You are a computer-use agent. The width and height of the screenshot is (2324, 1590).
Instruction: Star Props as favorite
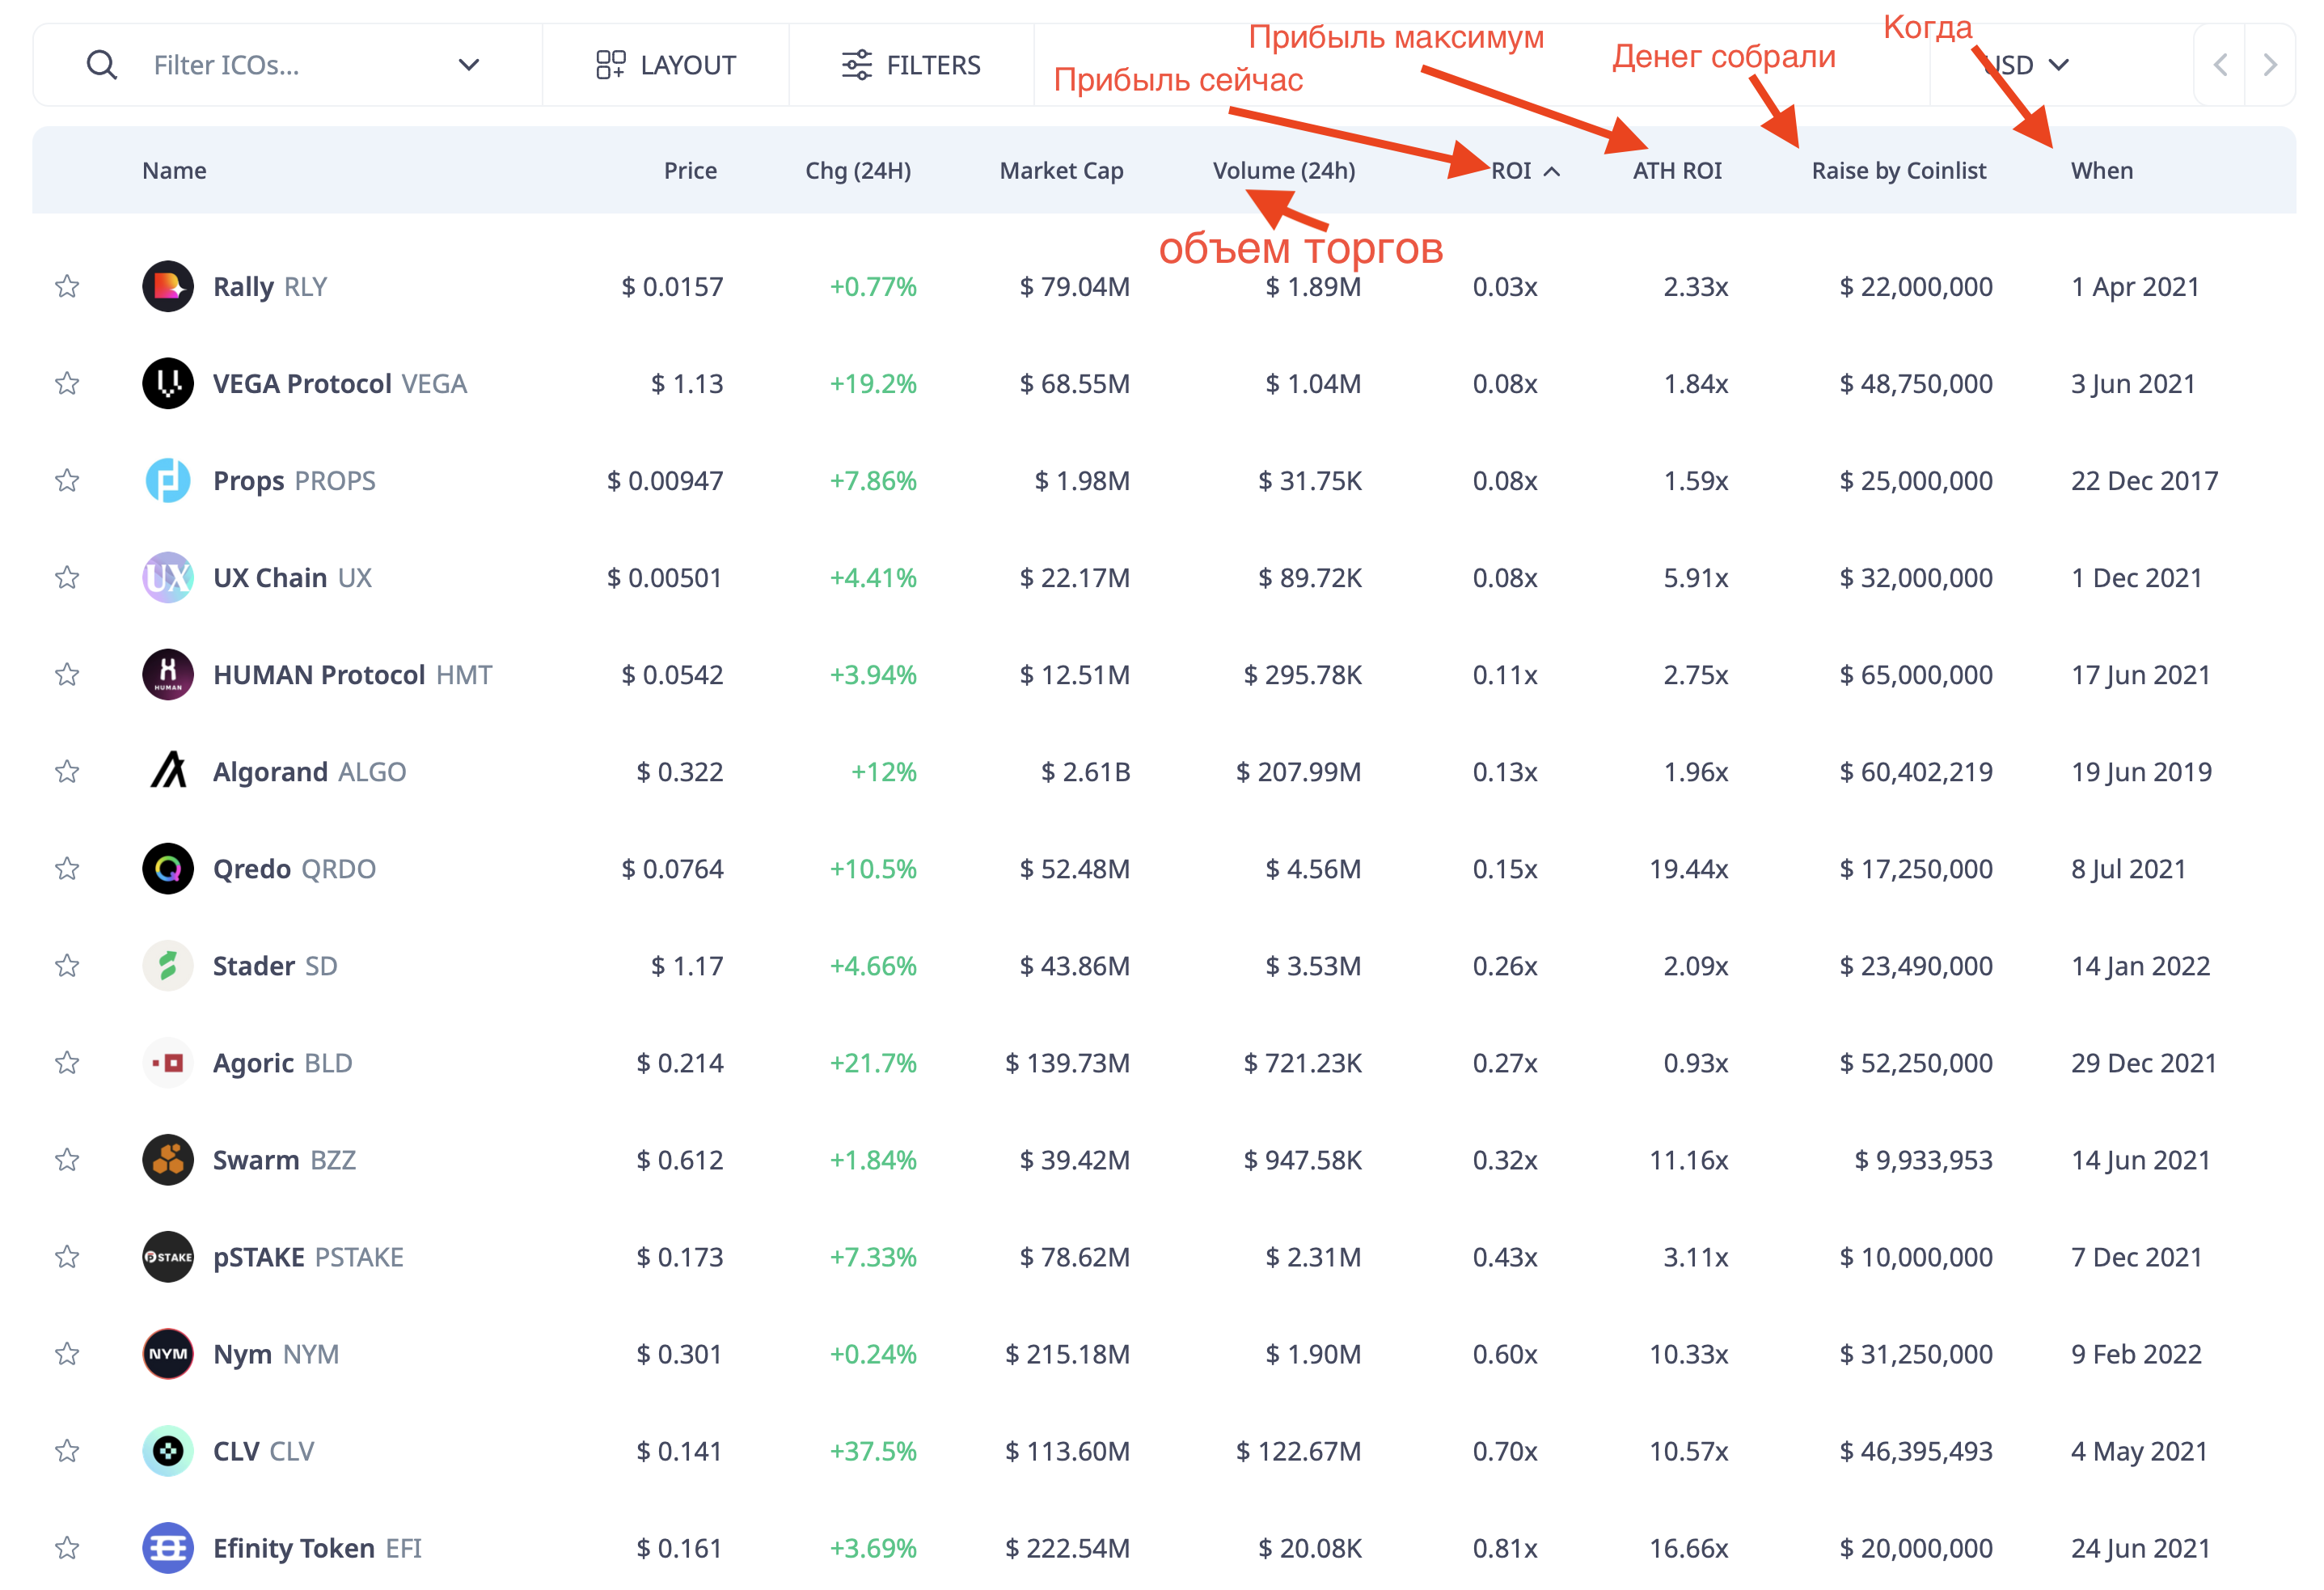pos(67,481)
